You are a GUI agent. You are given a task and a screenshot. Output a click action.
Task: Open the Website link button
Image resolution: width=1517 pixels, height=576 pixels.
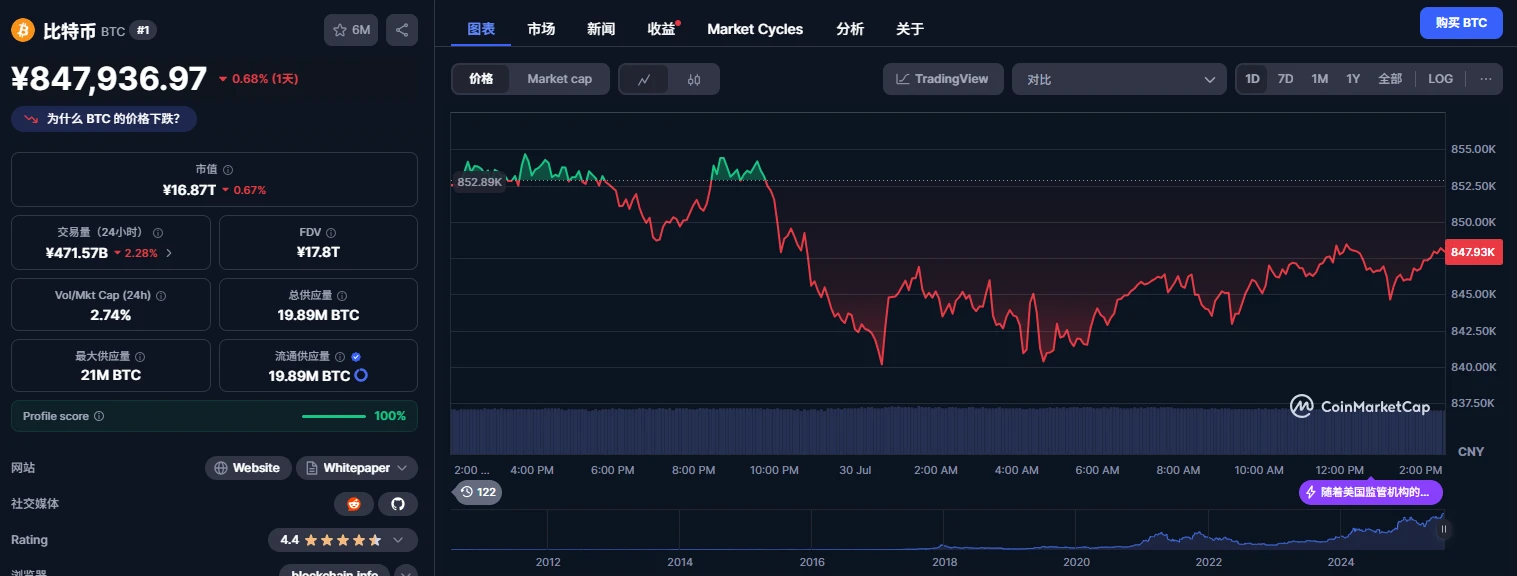(x=248, y=468)
